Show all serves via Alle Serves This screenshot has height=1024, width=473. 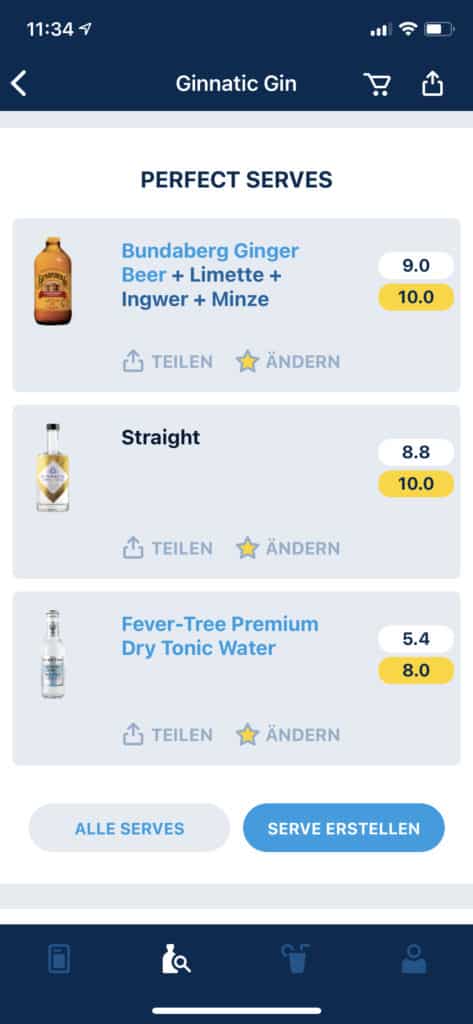(129, 828)
